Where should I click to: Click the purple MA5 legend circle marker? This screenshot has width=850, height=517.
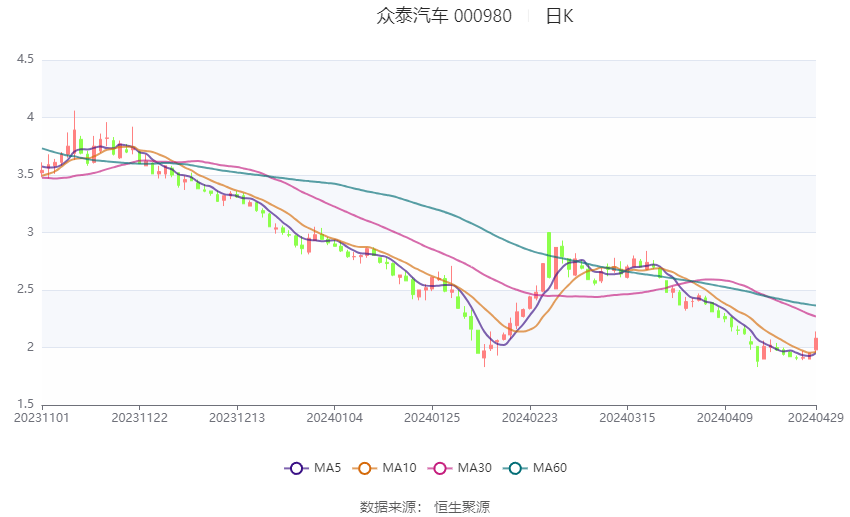(296, 468)
